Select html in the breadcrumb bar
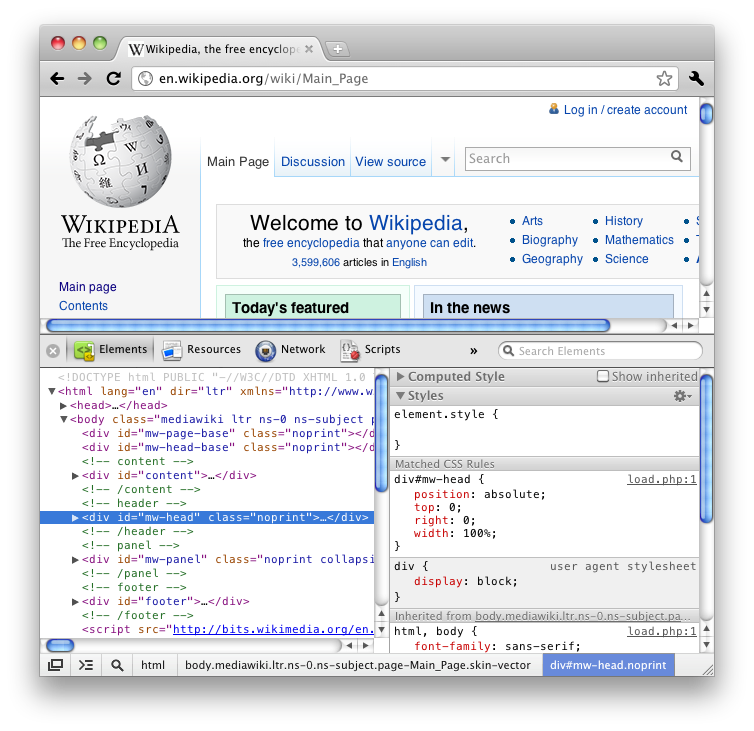The height and width of the screenshot is (731, 754). click(152, 665)
